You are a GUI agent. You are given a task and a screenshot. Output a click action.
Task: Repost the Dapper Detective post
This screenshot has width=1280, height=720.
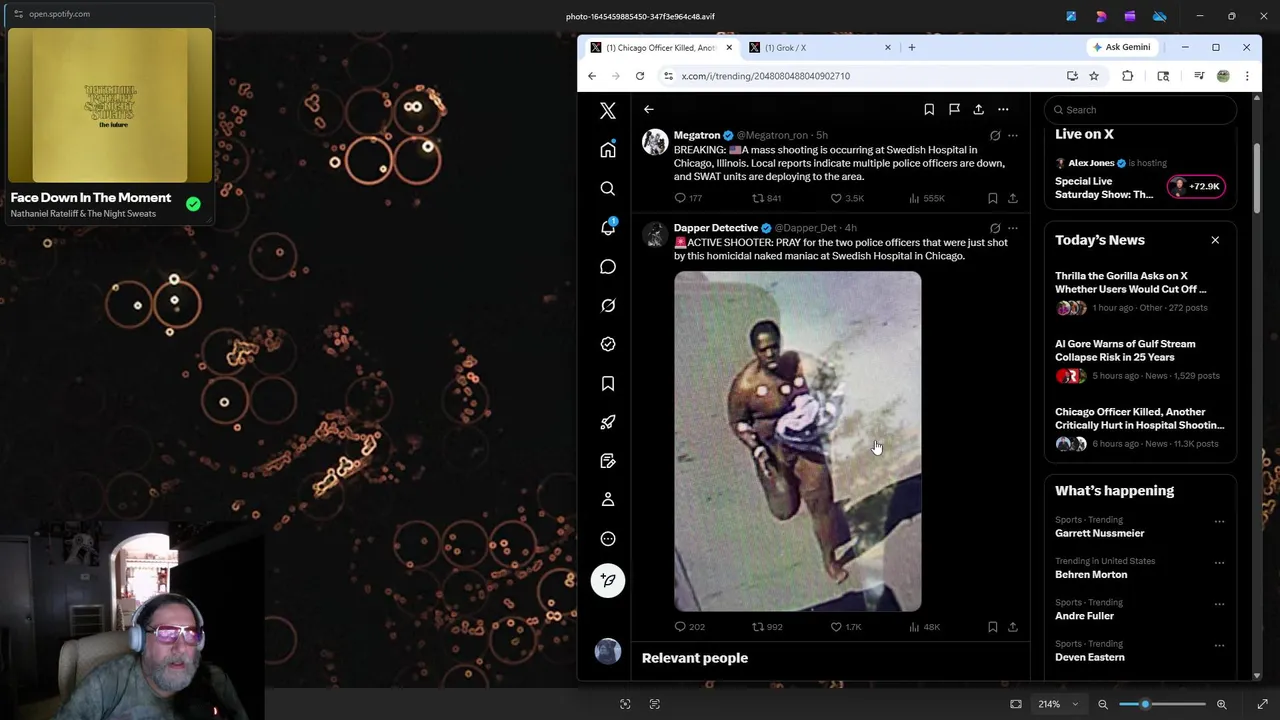tap(758, 627)
